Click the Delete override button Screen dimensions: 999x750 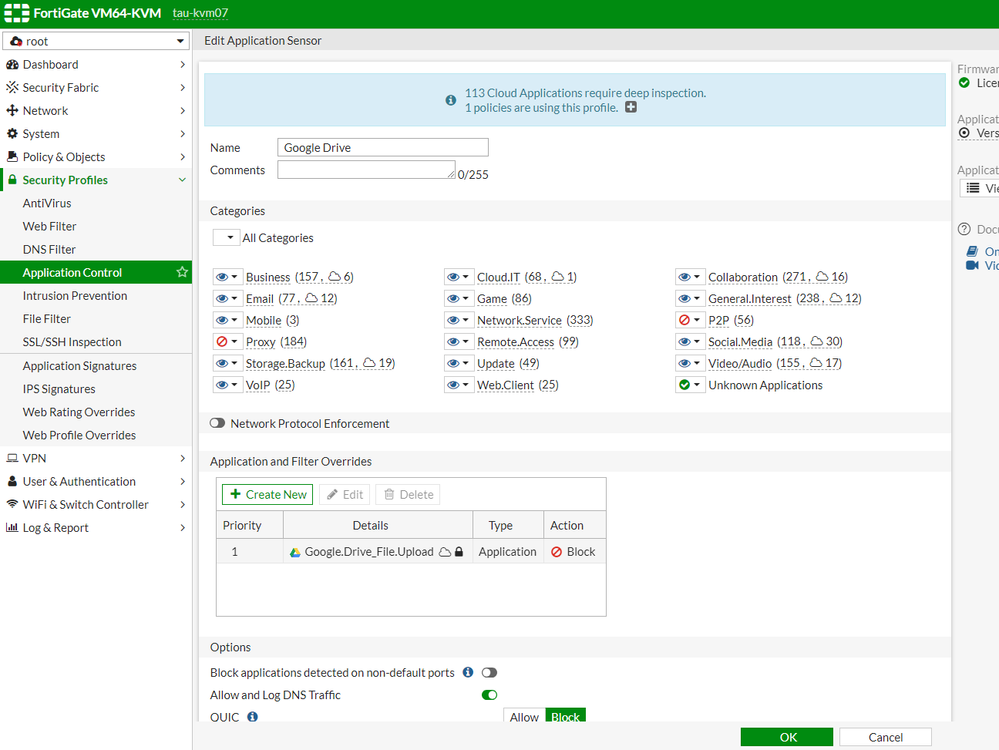pyautogui.click(x=408, y=494)
